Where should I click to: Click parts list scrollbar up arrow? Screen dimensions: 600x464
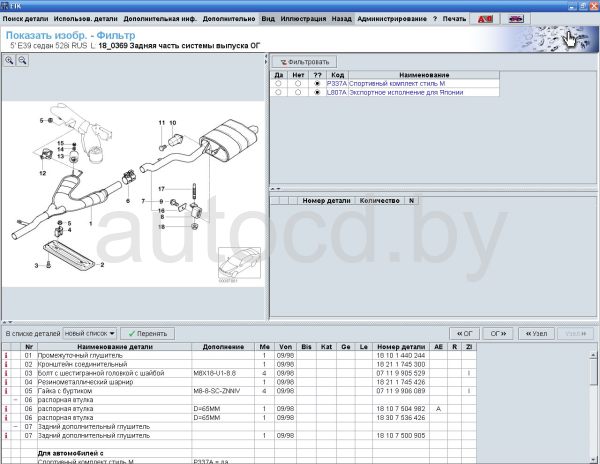point(593,355)
